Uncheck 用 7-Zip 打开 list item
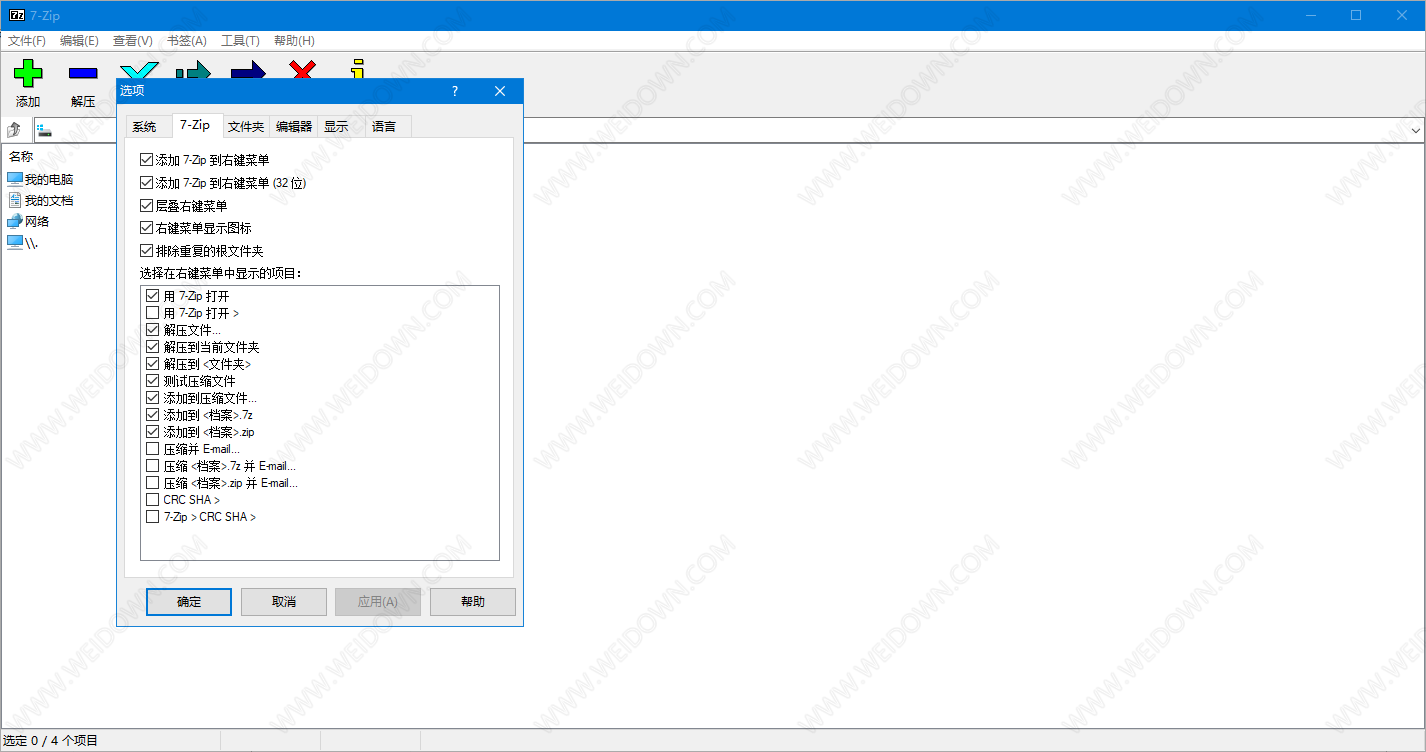 (153, 296)
